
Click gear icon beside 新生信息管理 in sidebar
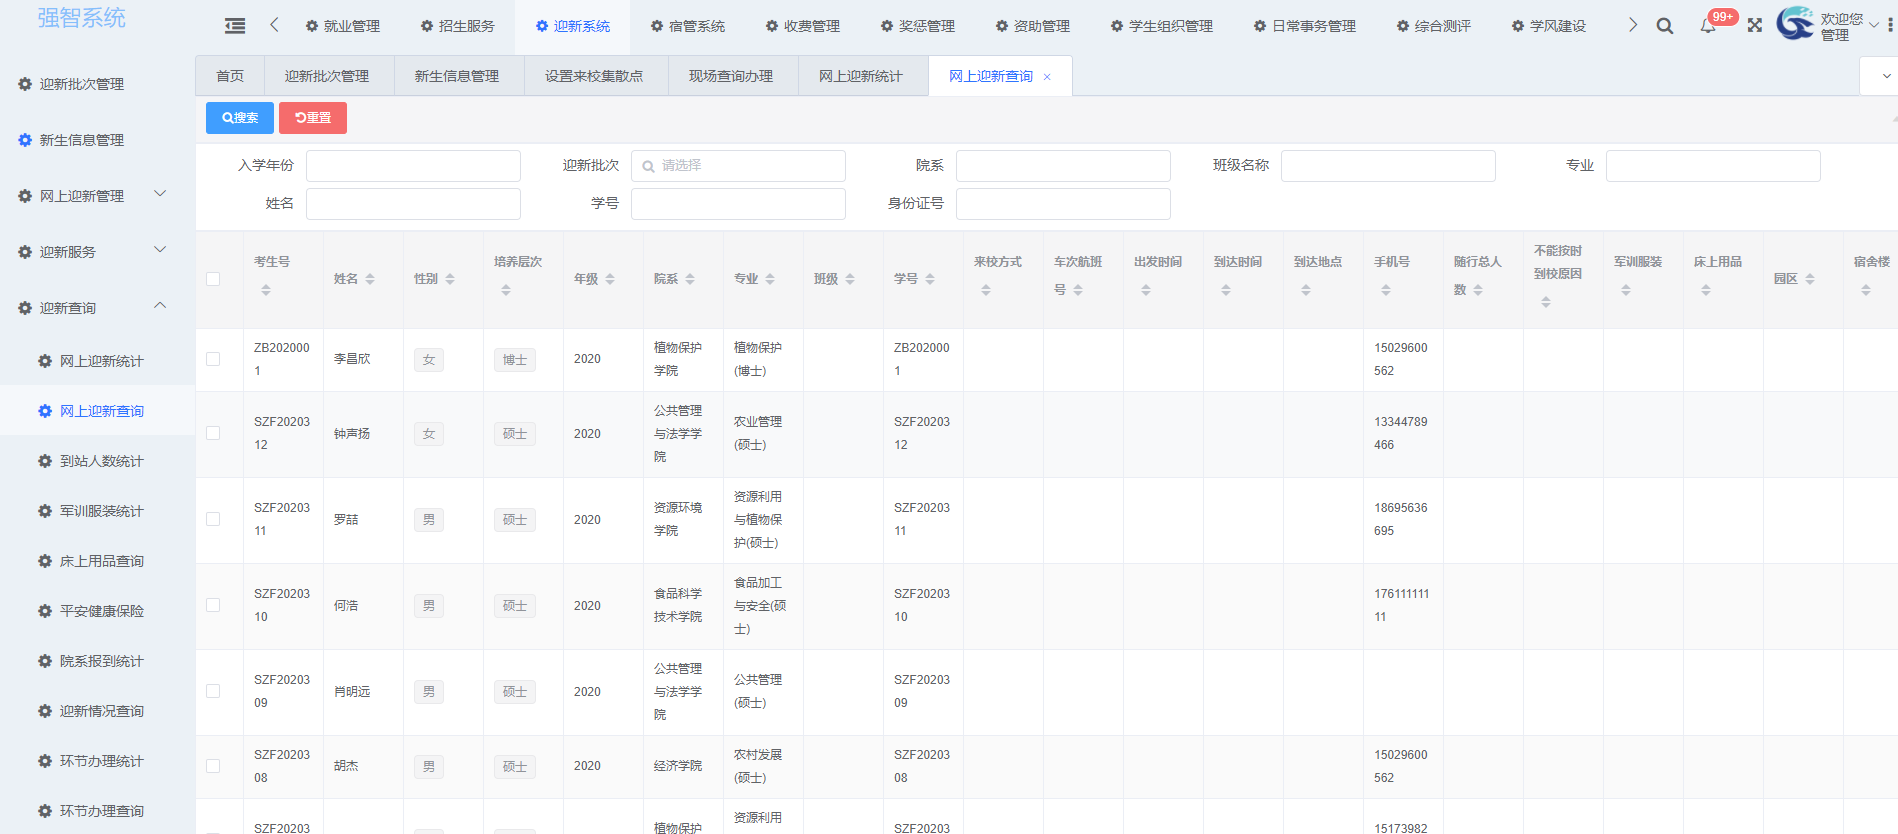(25, 140)
